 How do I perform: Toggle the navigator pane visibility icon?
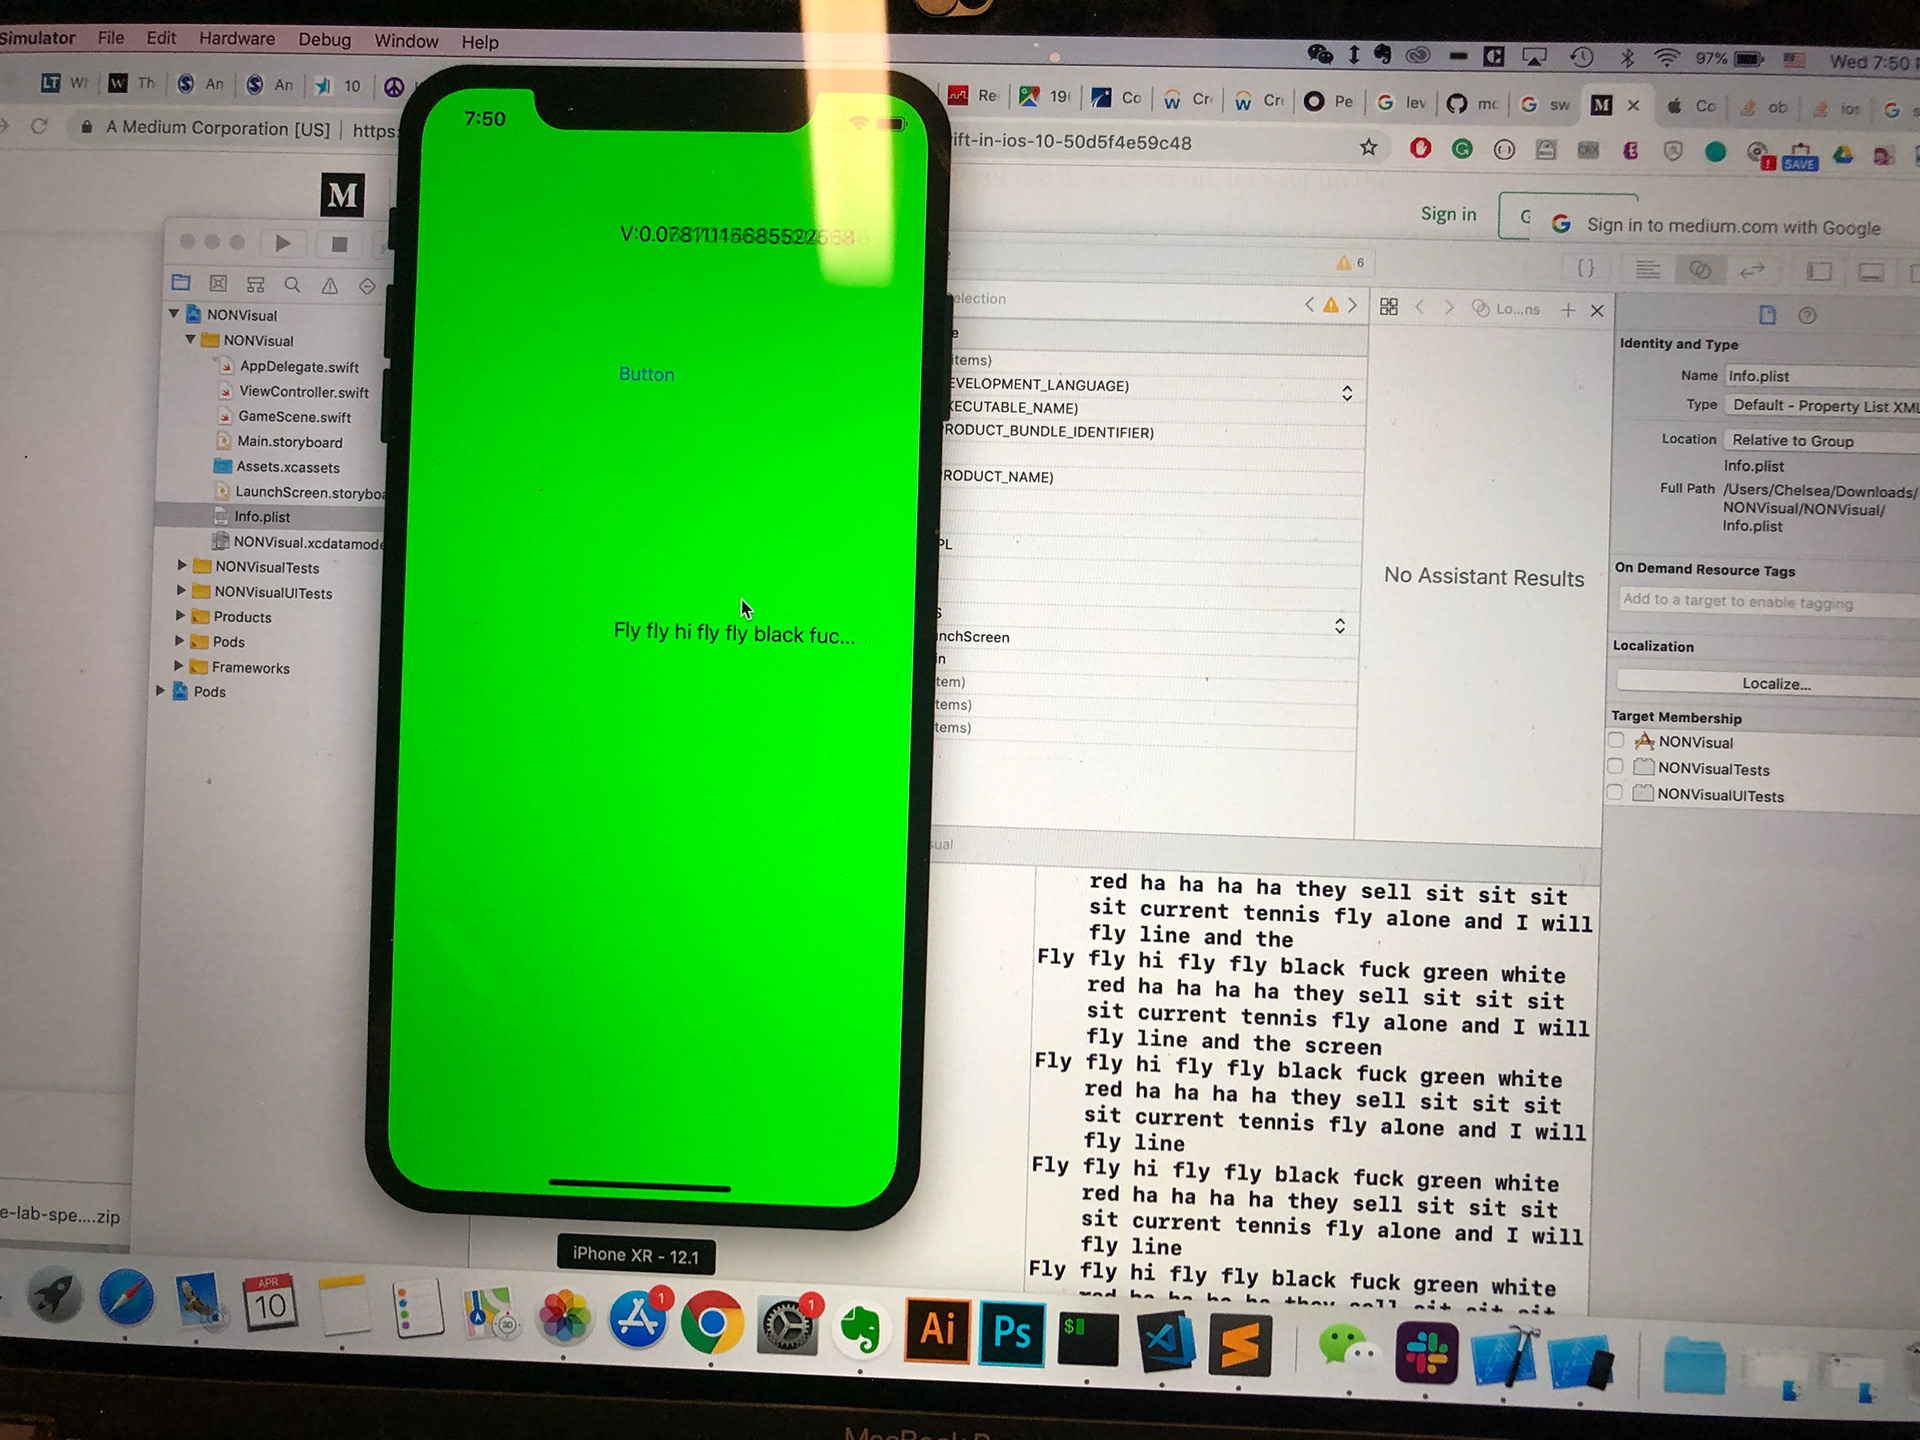(x=1820, y=271)
